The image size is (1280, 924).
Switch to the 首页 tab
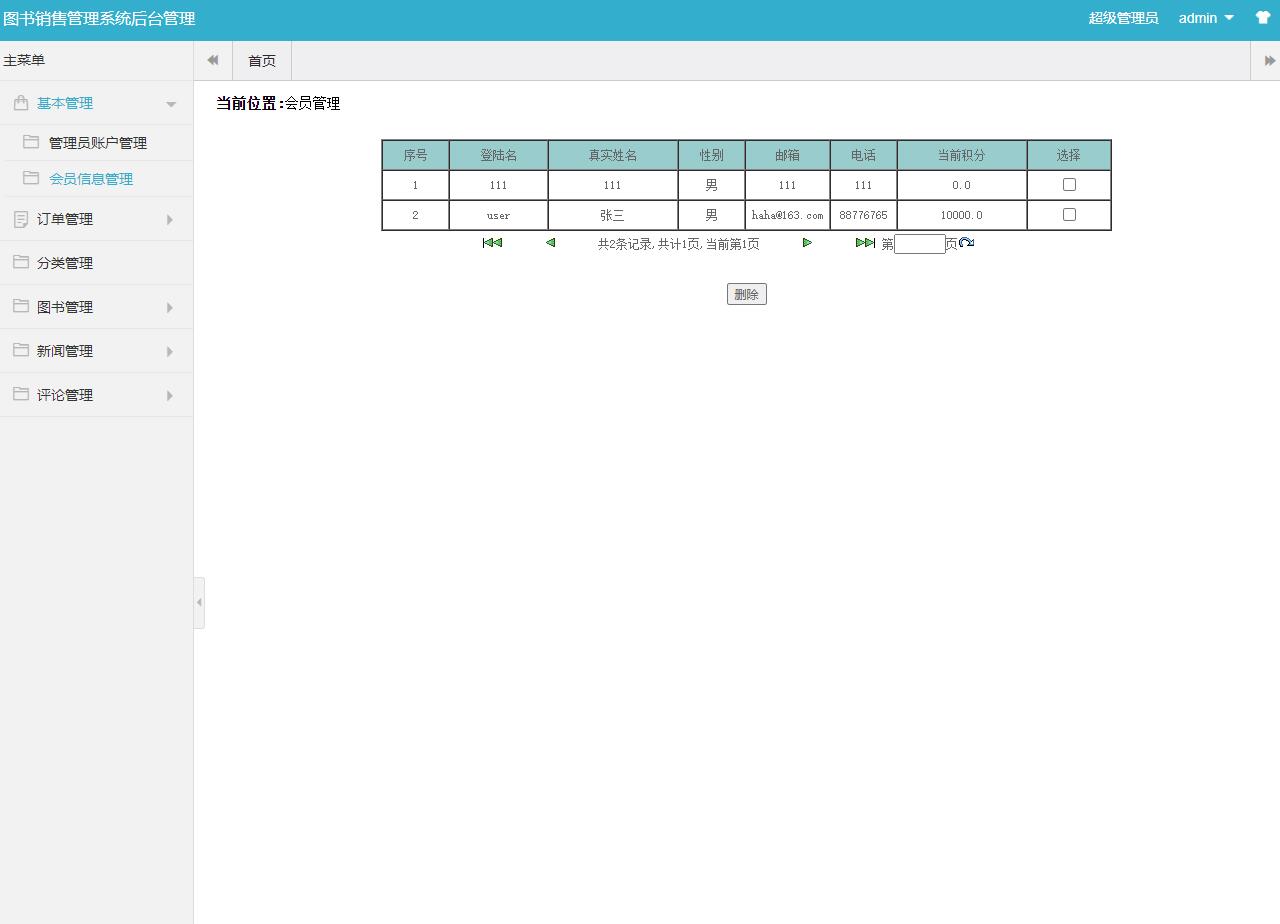(261, 61)
